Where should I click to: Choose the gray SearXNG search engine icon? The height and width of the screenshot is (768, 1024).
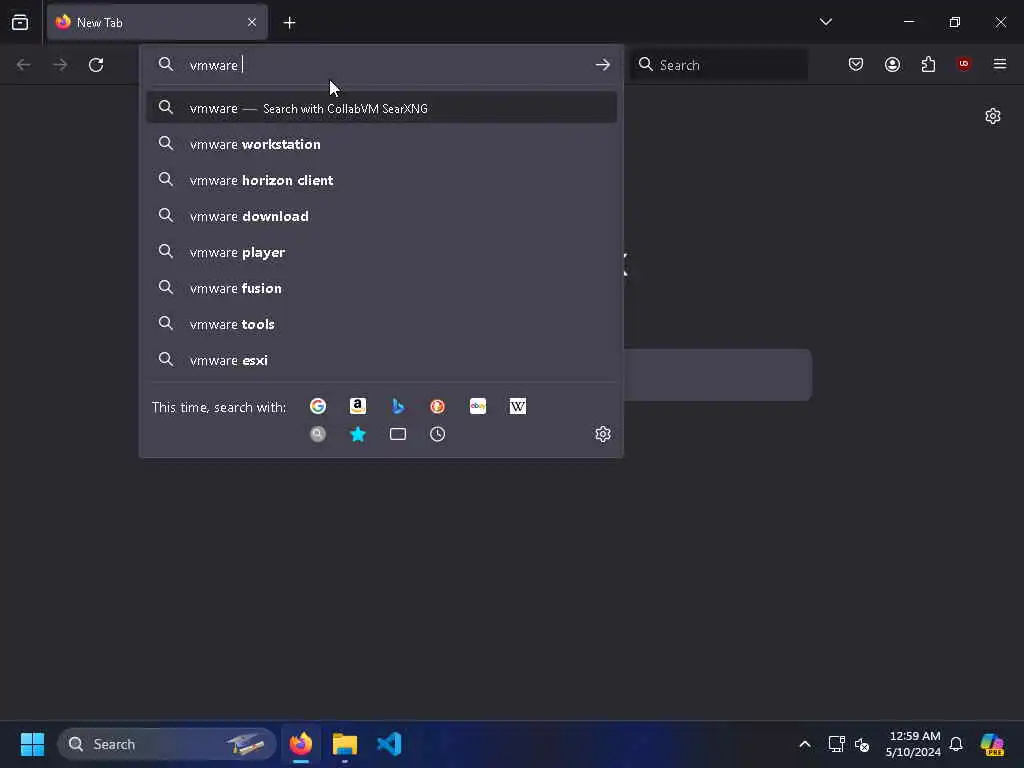(x=318, y=434)
